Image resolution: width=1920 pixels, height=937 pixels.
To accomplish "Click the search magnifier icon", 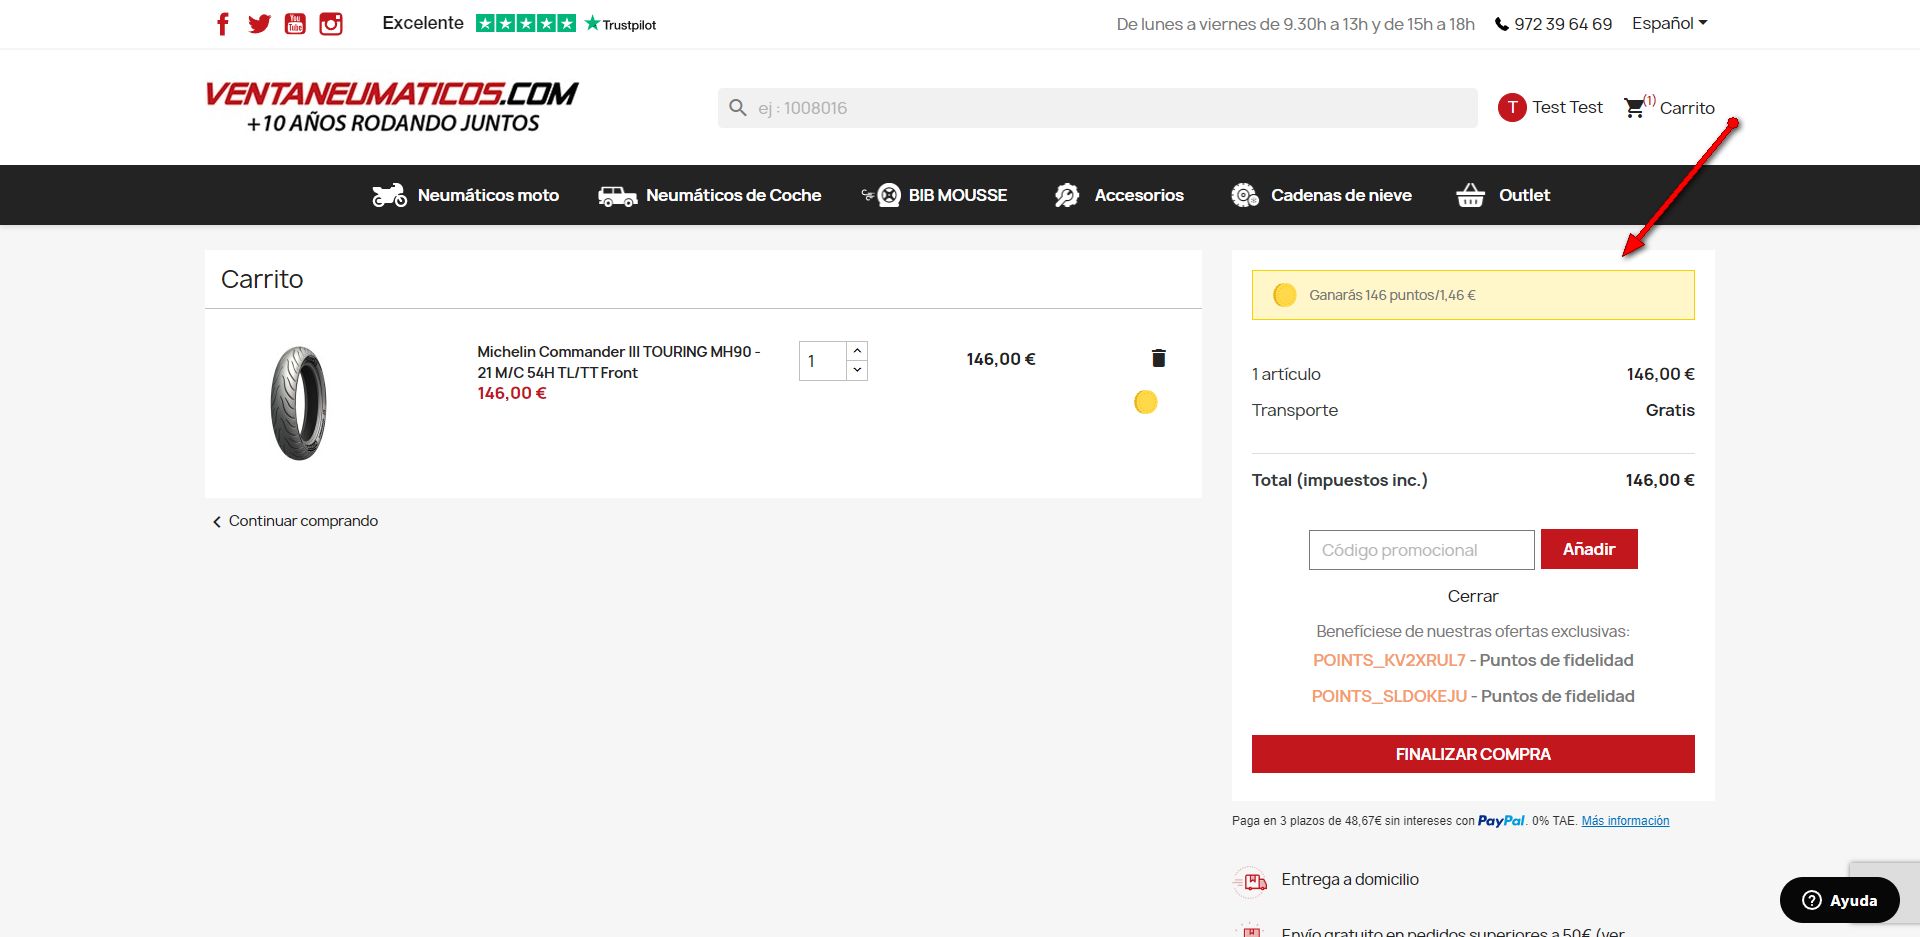I will coord(738,108).
